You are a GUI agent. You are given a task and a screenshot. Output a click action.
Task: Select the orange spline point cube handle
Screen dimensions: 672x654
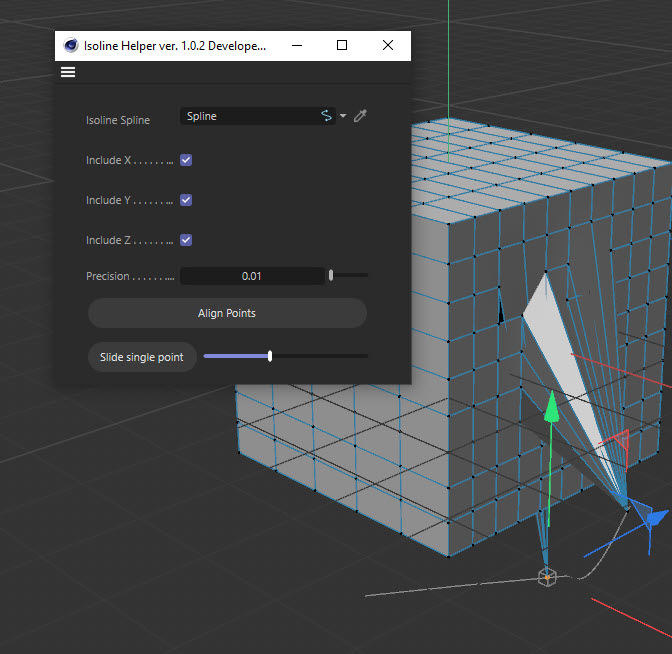pos(547,577)
